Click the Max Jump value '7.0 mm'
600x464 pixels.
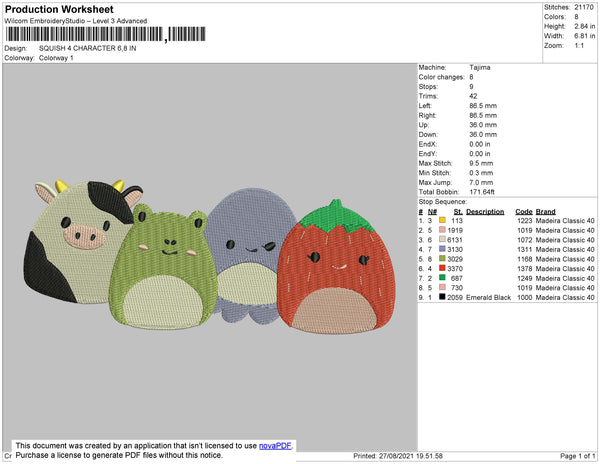pyautogui.click(x=481, y=182)
